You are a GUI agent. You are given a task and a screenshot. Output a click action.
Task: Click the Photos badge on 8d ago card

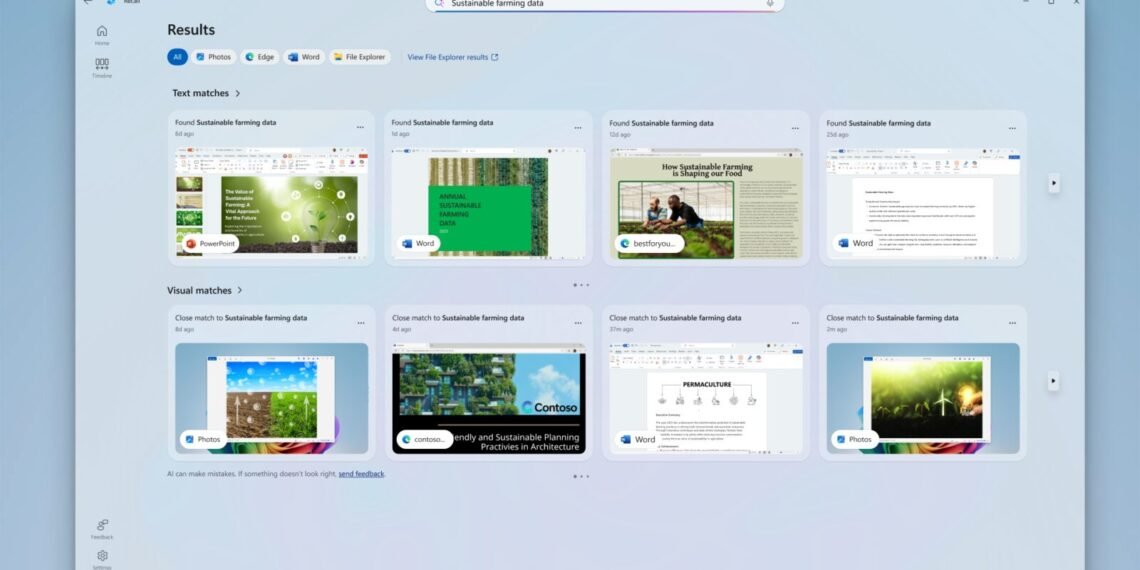[203, 439]
